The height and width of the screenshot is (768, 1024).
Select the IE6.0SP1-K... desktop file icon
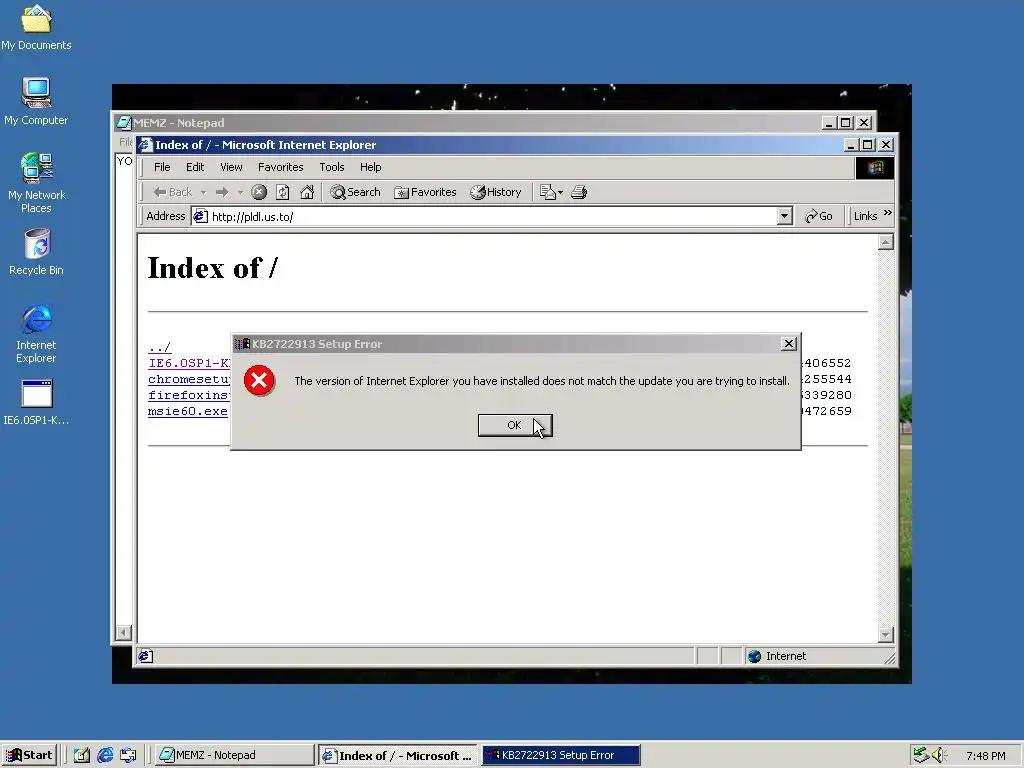37,403
